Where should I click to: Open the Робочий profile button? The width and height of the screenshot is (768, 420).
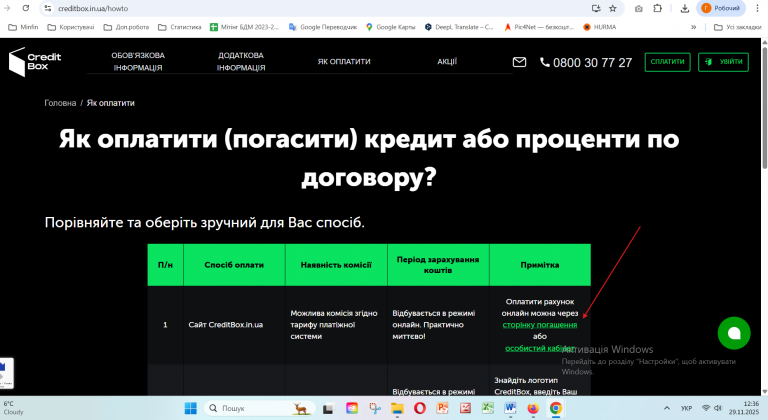point(721,8)
